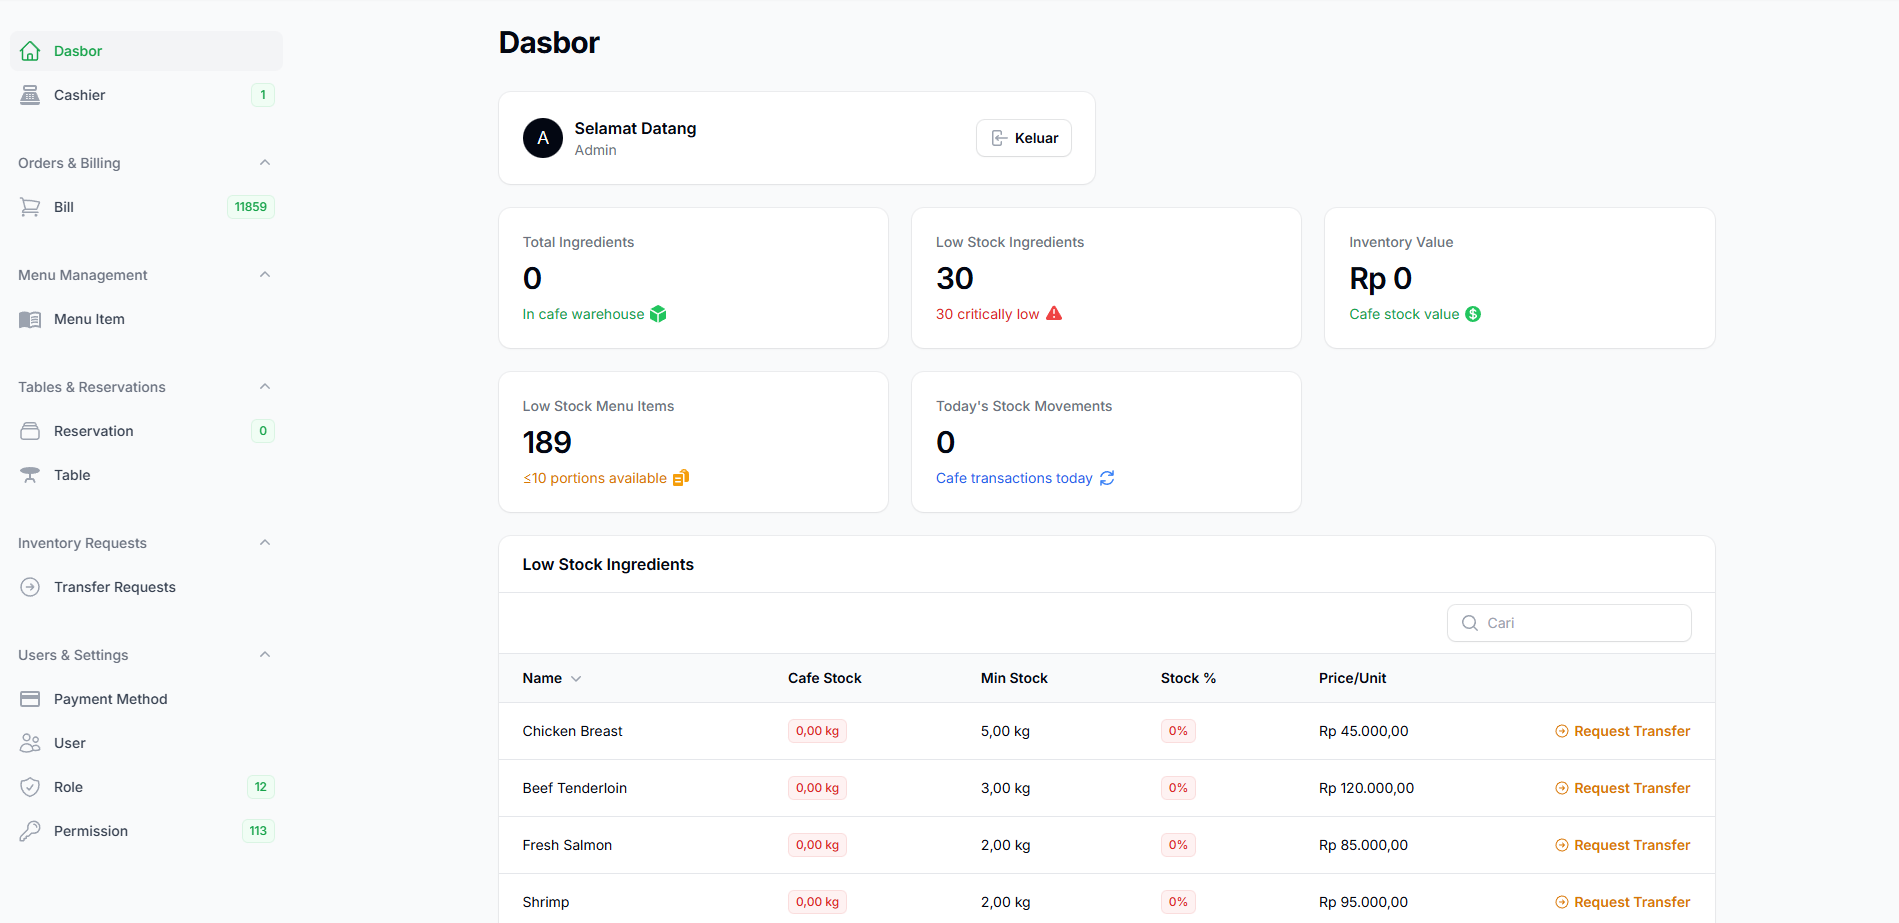Collapse the Users & Settings section
1899x923 pixels.
point(265,655)
